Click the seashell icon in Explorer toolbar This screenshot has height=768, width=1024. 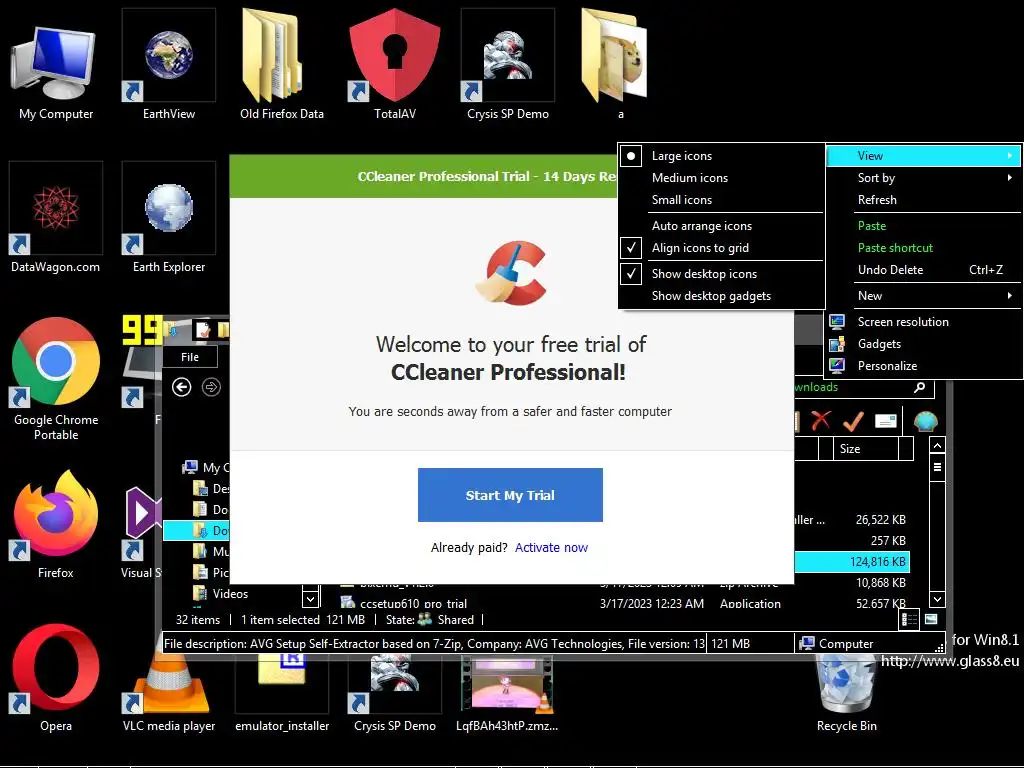point(925,421)
